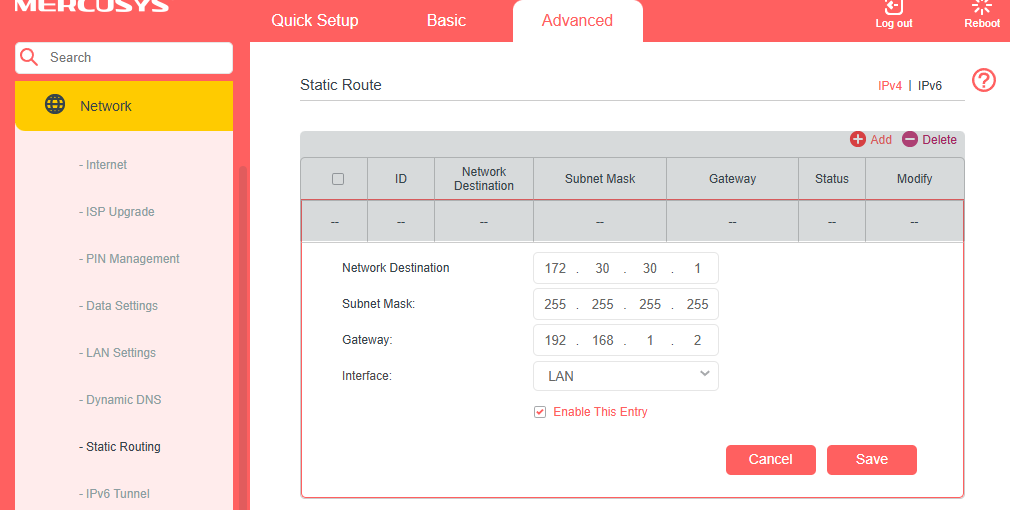Open the Interface LAN dropdown

click(625, 376)
